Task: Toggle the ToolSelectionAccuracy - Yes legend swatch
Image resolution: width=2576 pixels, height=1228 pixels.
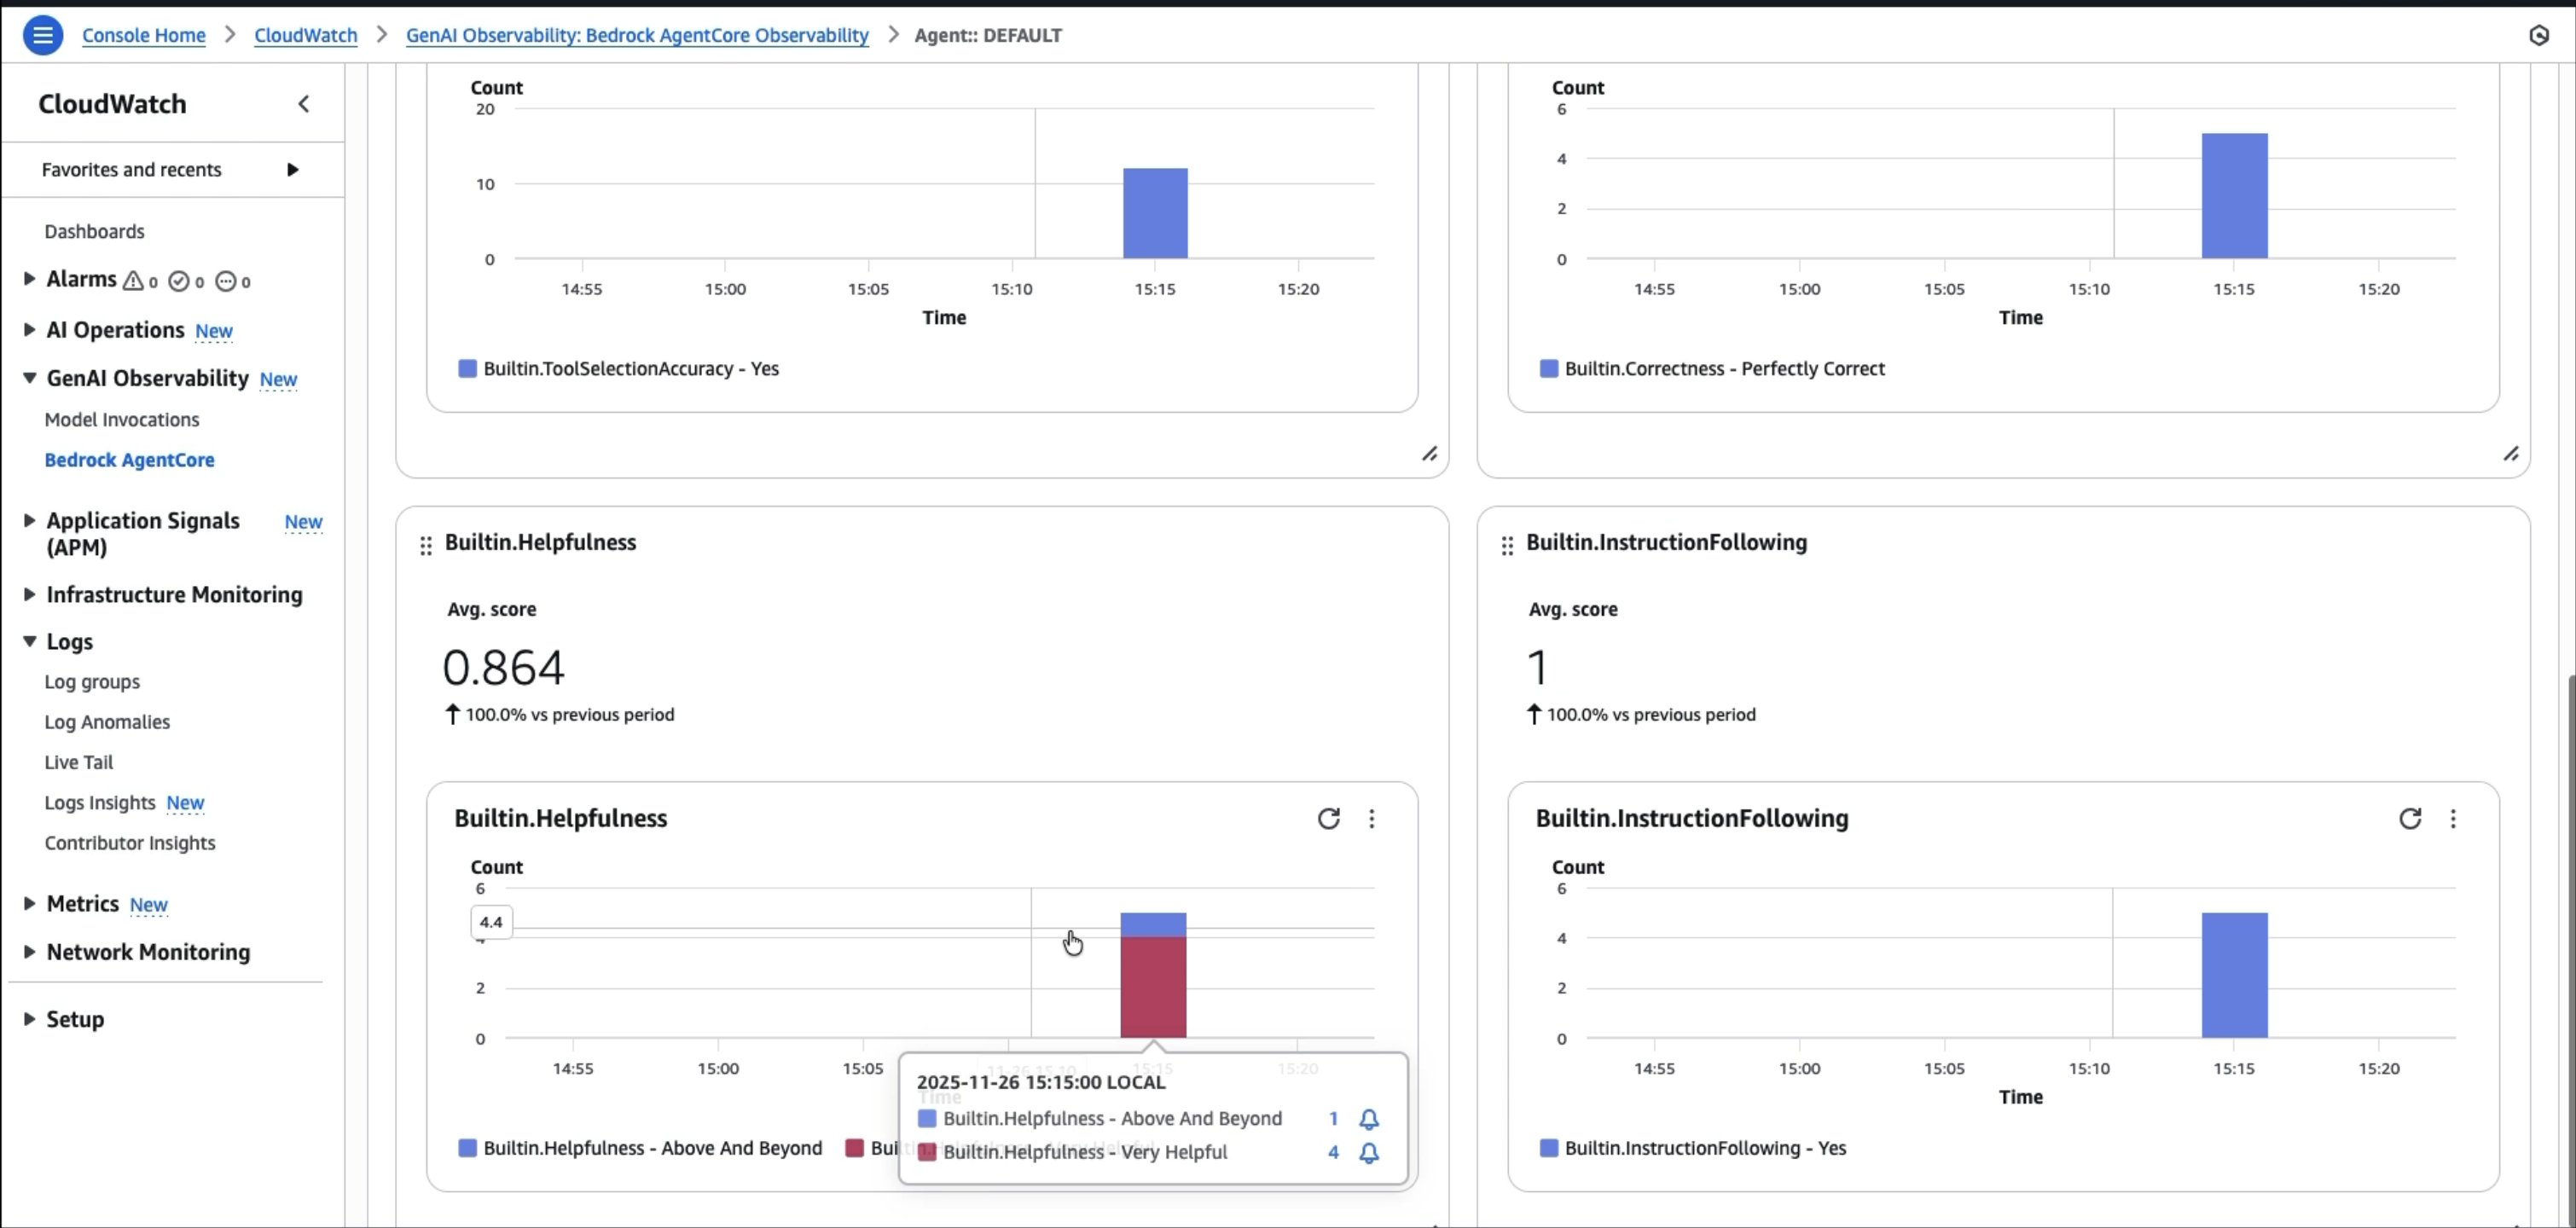Action: point(467,369)
